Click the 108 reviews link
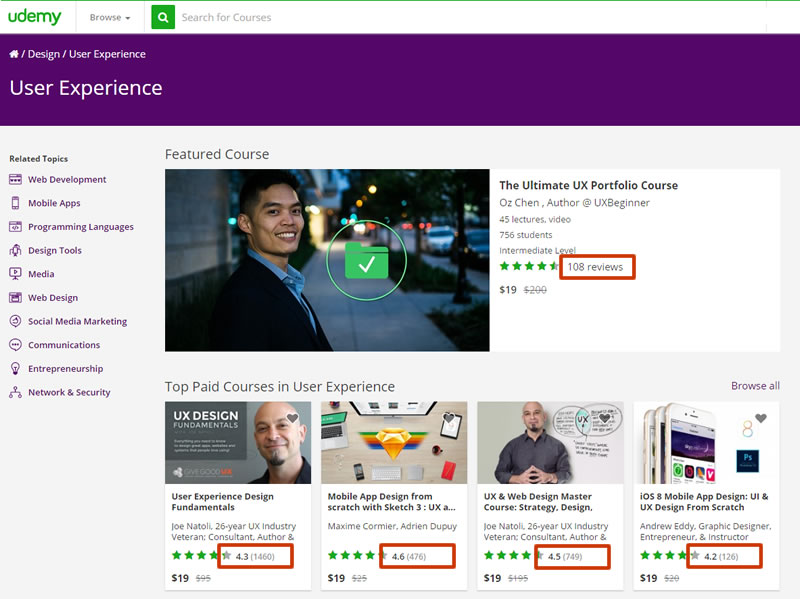Image resolution: width=800 pixels, height=599 pixels. (595, 267)
